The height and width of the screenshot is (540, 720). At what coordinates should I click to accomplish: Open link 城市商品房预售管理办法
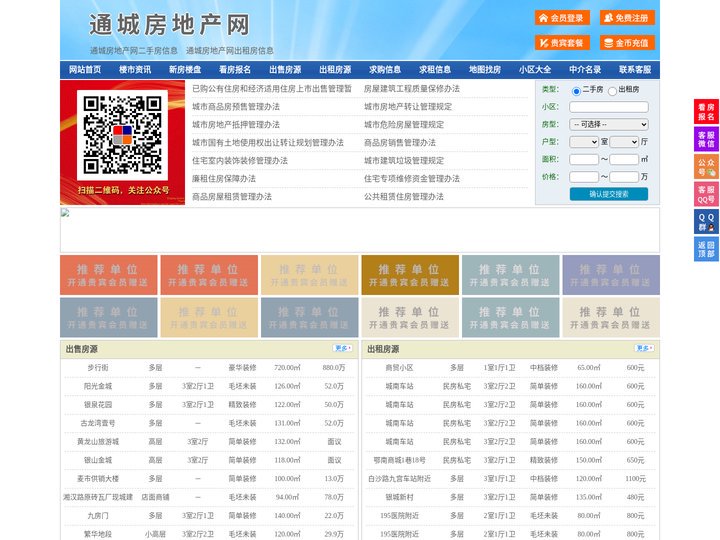[x=236, y=107]
